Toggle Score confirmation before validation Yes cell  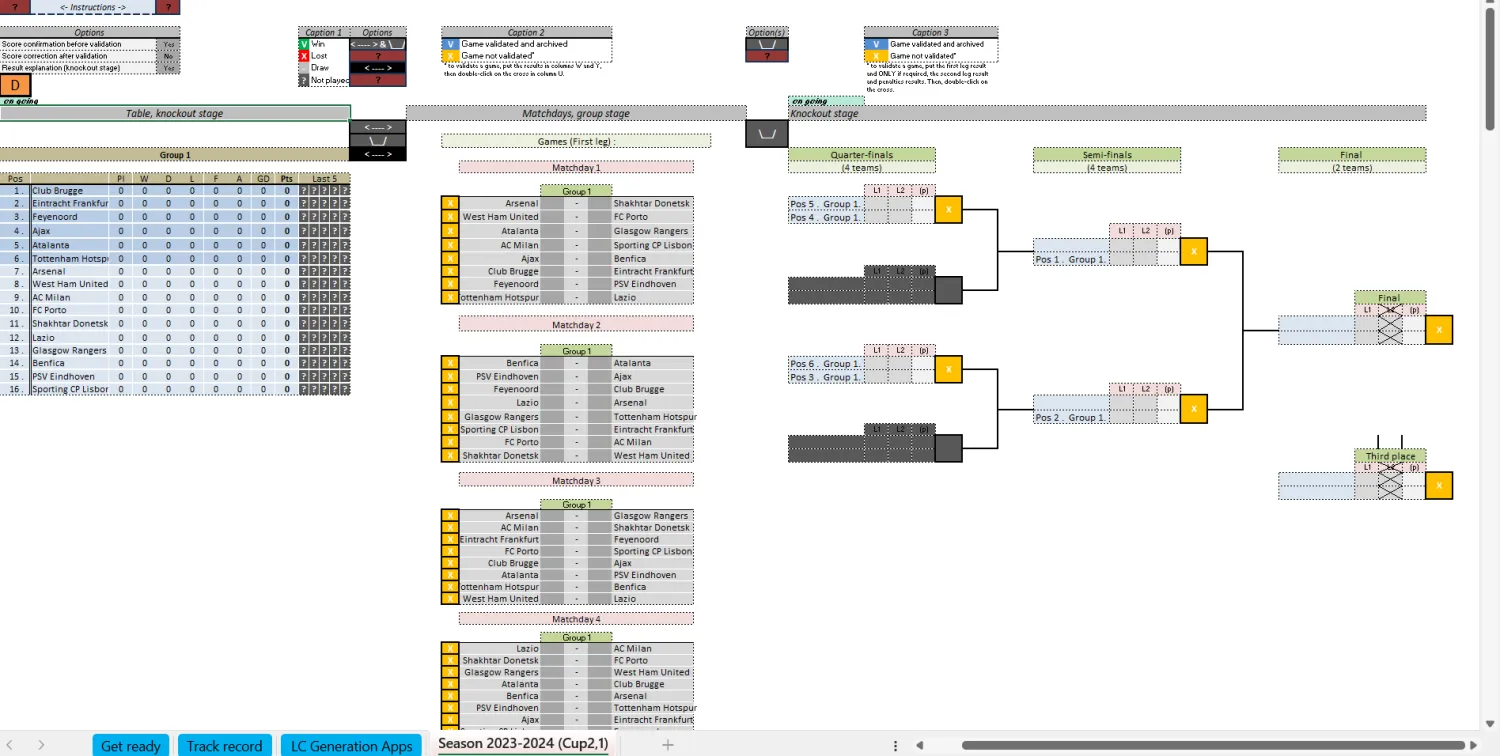169,45
